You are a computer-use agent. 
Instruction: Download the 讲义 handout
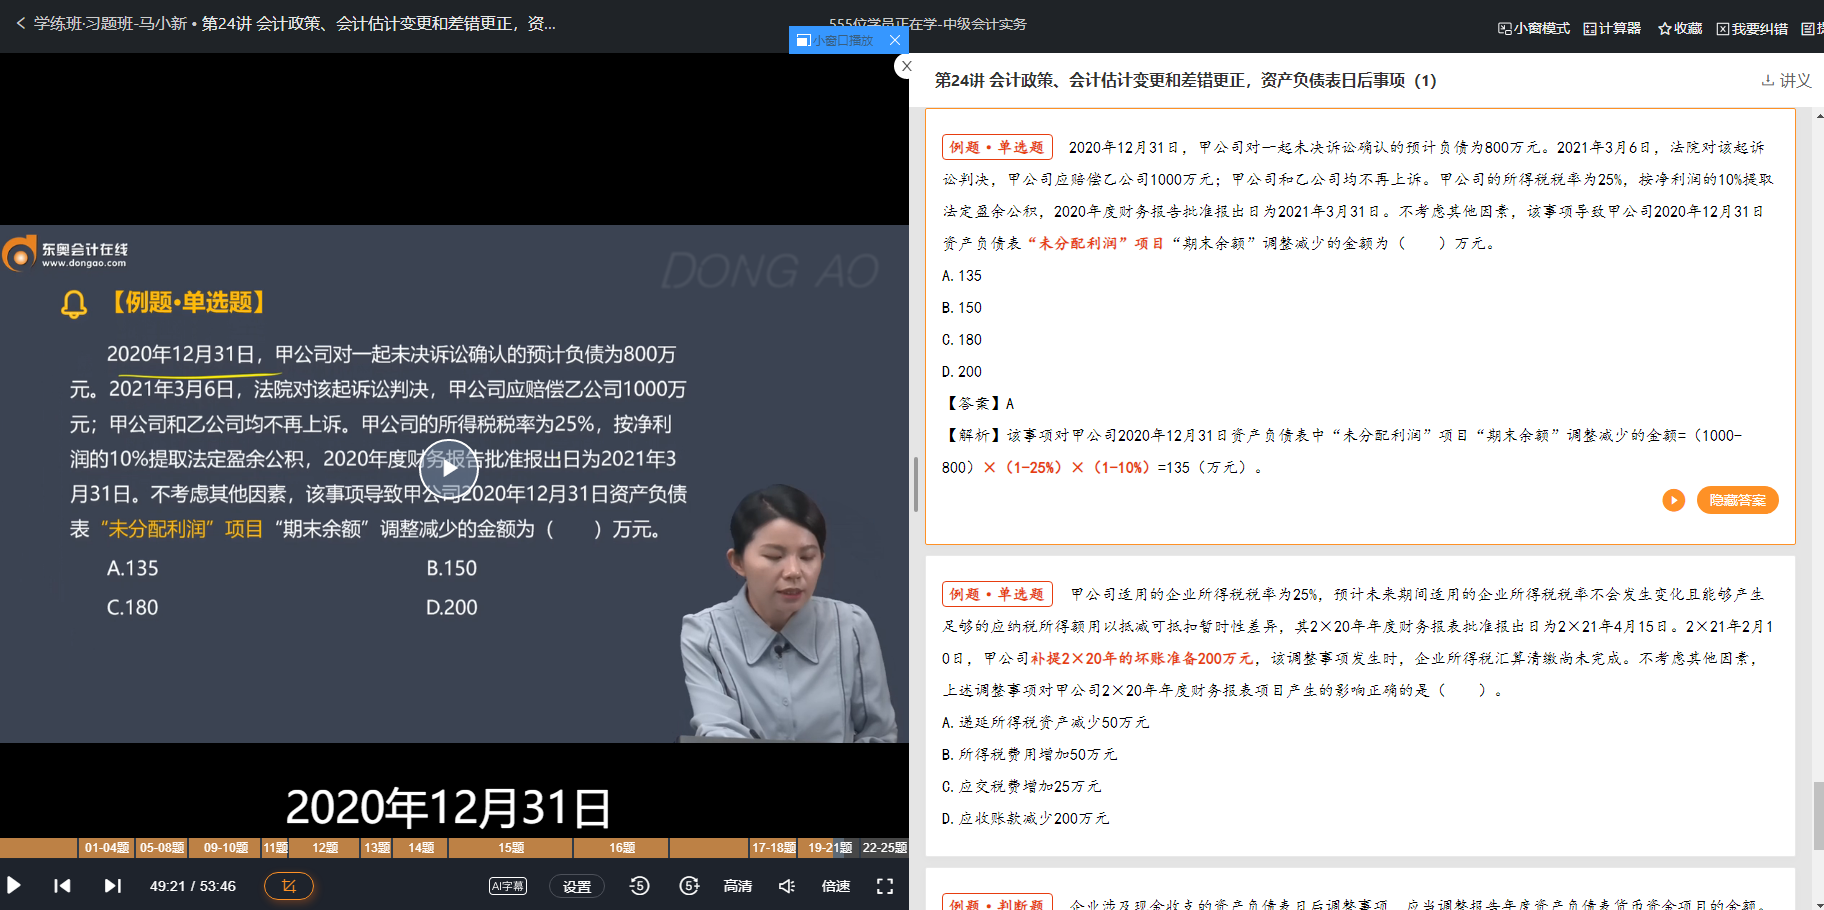point(1786,80)
